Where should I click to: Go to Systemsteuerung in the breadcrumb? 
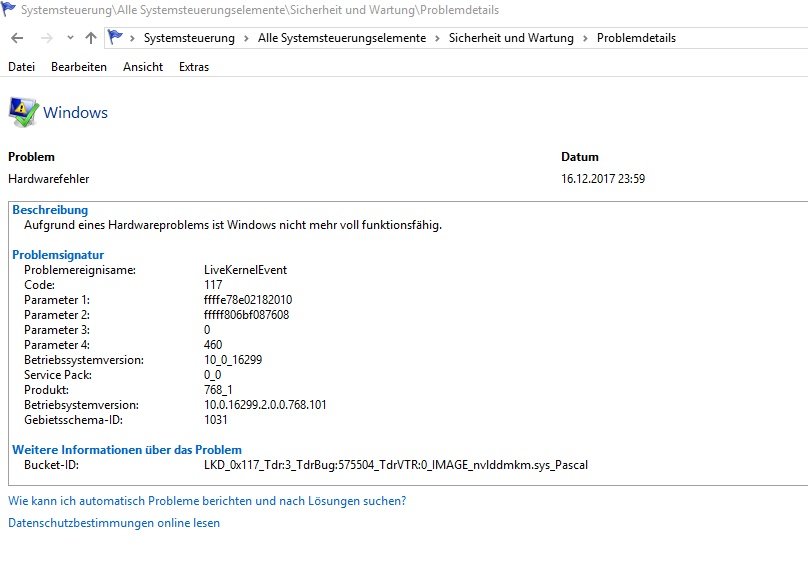(x=189, y=38)
